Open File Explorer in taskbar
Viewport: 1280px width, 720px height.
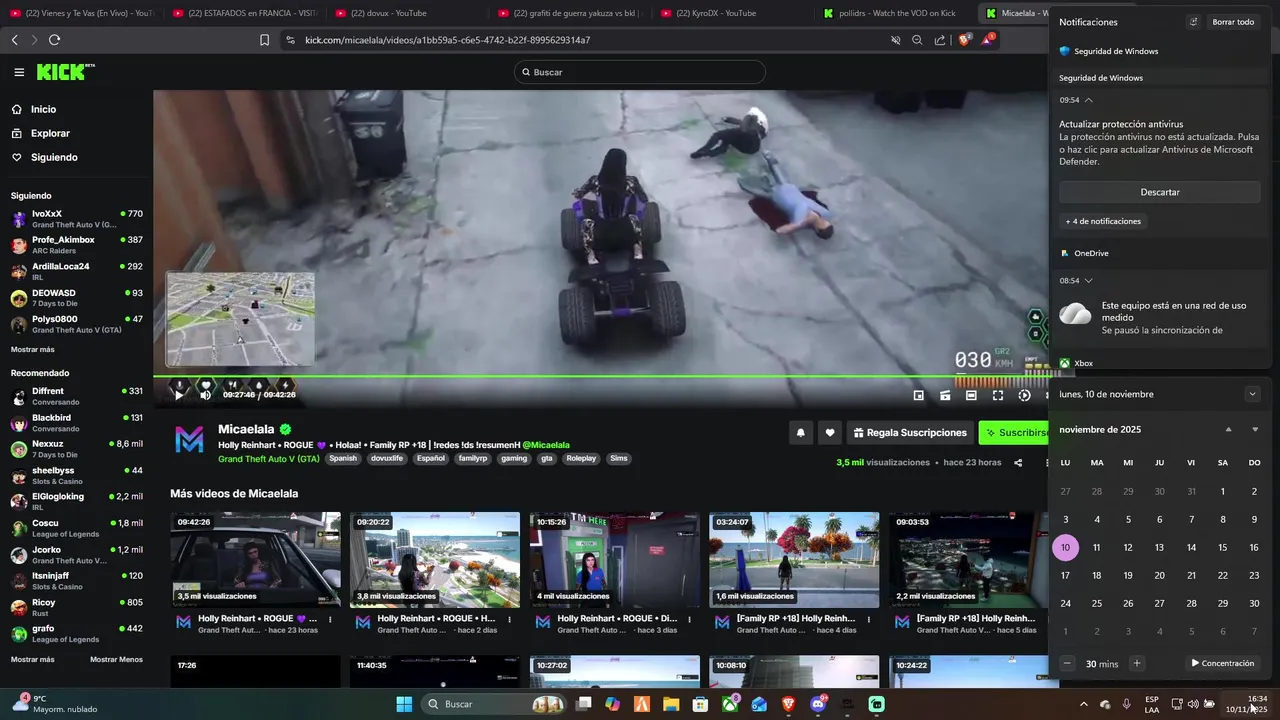coord(672,704)
